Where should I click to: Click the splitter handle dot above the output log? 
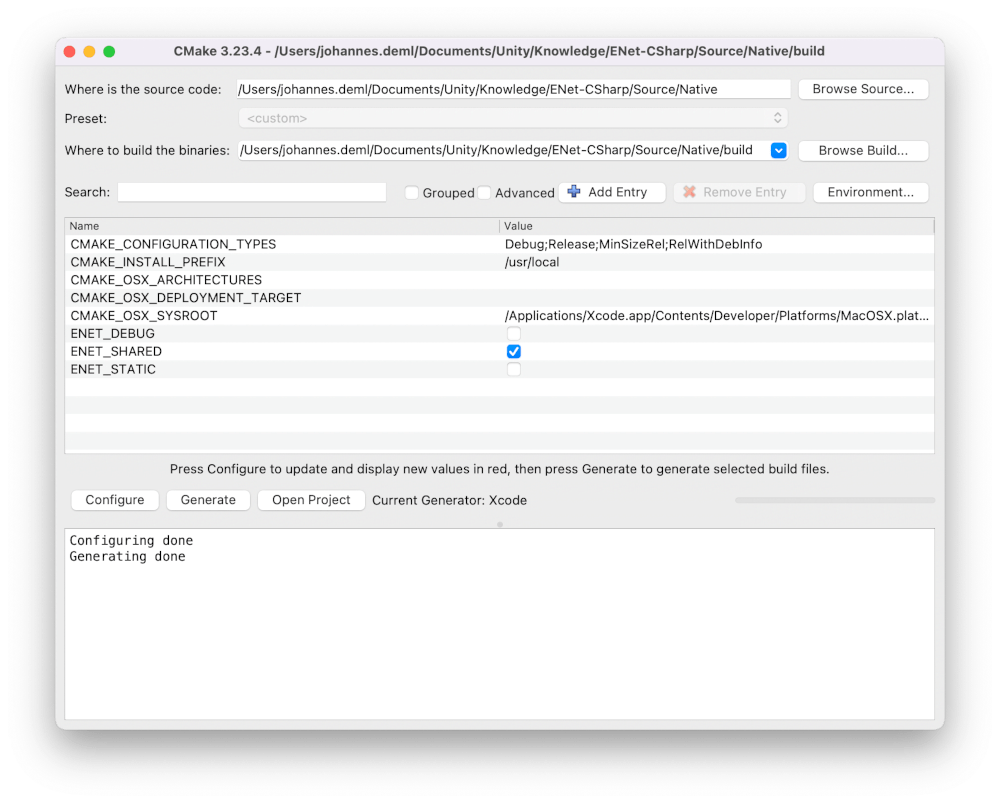[500, 524]
